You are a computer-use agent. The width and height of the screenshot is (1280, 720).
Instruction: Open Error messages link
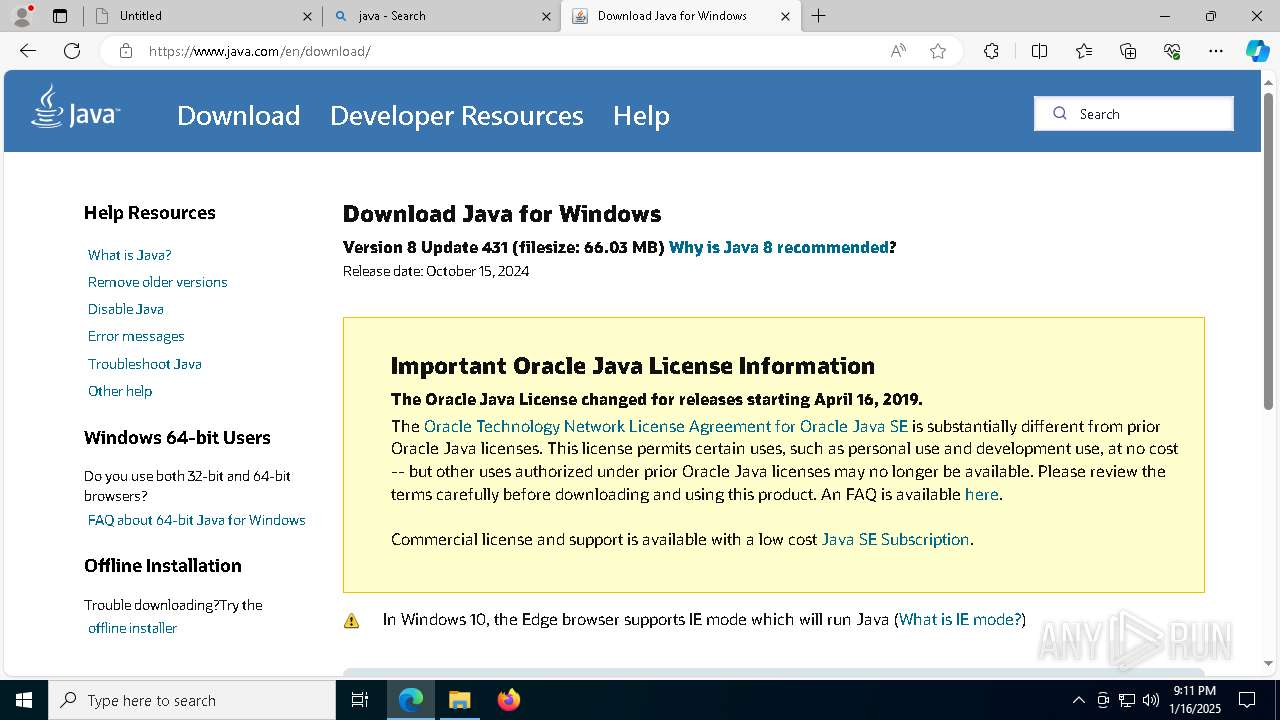[136, 336]
